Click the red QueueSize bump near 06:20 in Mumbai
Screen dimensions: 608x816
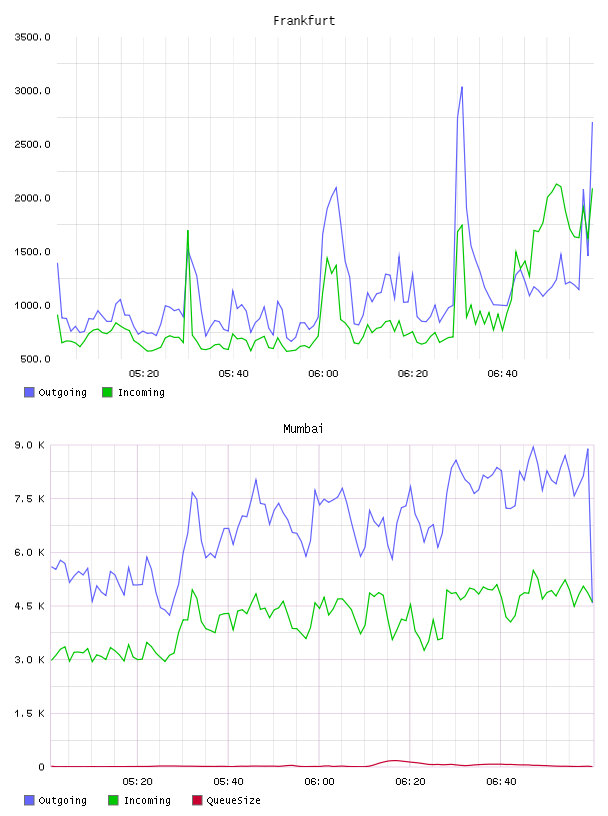tap(394, 761)
